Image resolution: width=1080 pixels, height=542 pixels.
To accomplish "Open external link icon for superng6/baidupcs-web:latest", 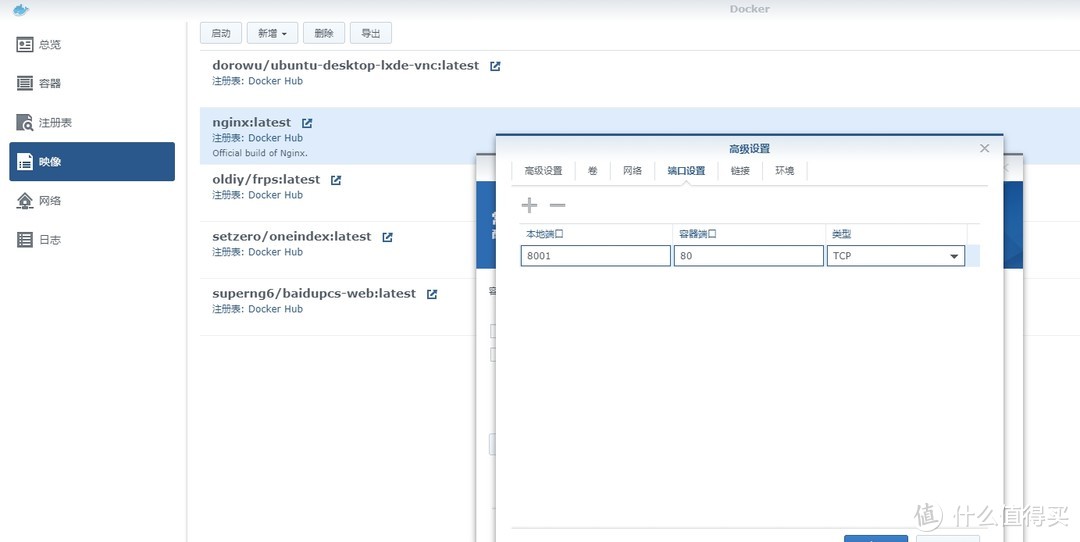I will 432,294.
